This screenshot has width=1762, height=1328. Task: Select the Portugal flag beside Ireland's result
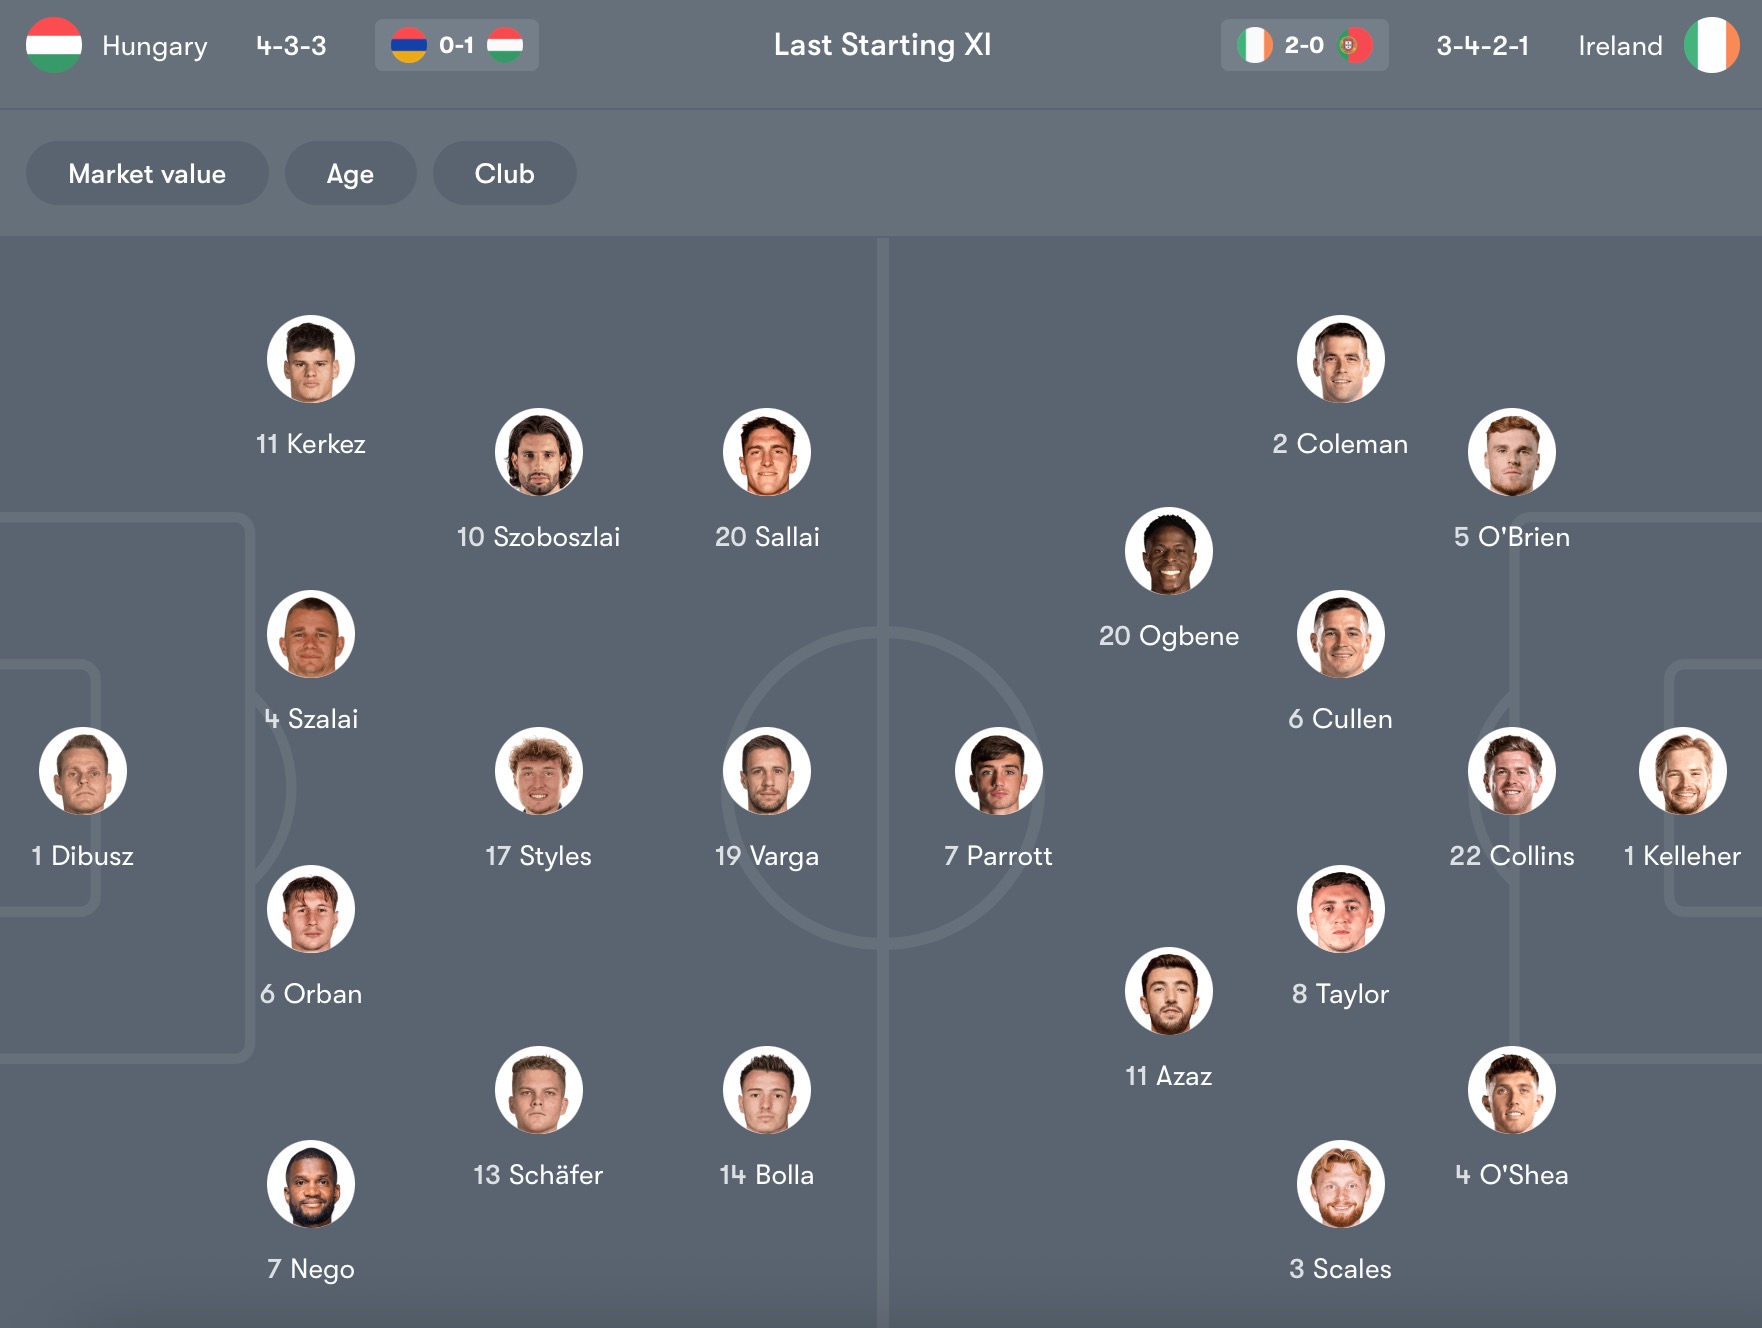[x=1355, y=45]
